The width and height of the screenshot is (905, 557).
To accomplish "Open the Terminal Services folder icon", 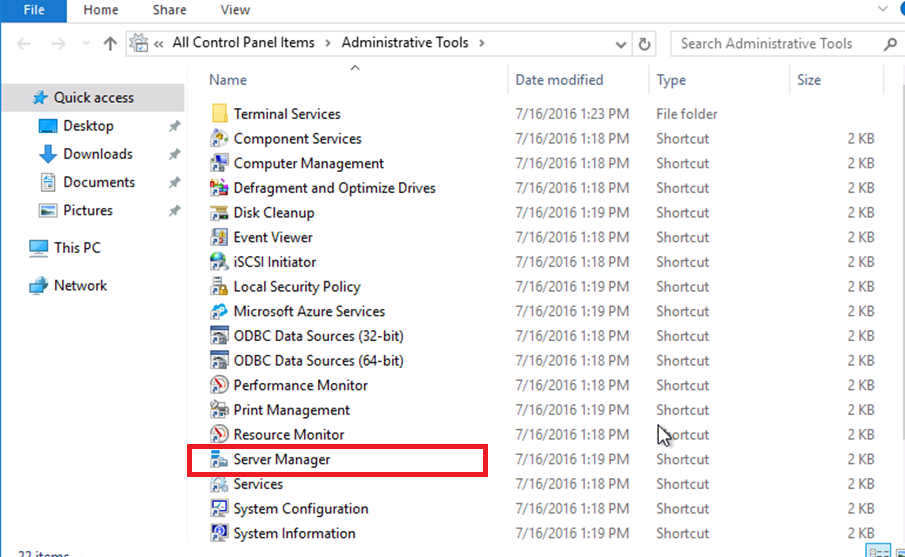I will point(219,114).
